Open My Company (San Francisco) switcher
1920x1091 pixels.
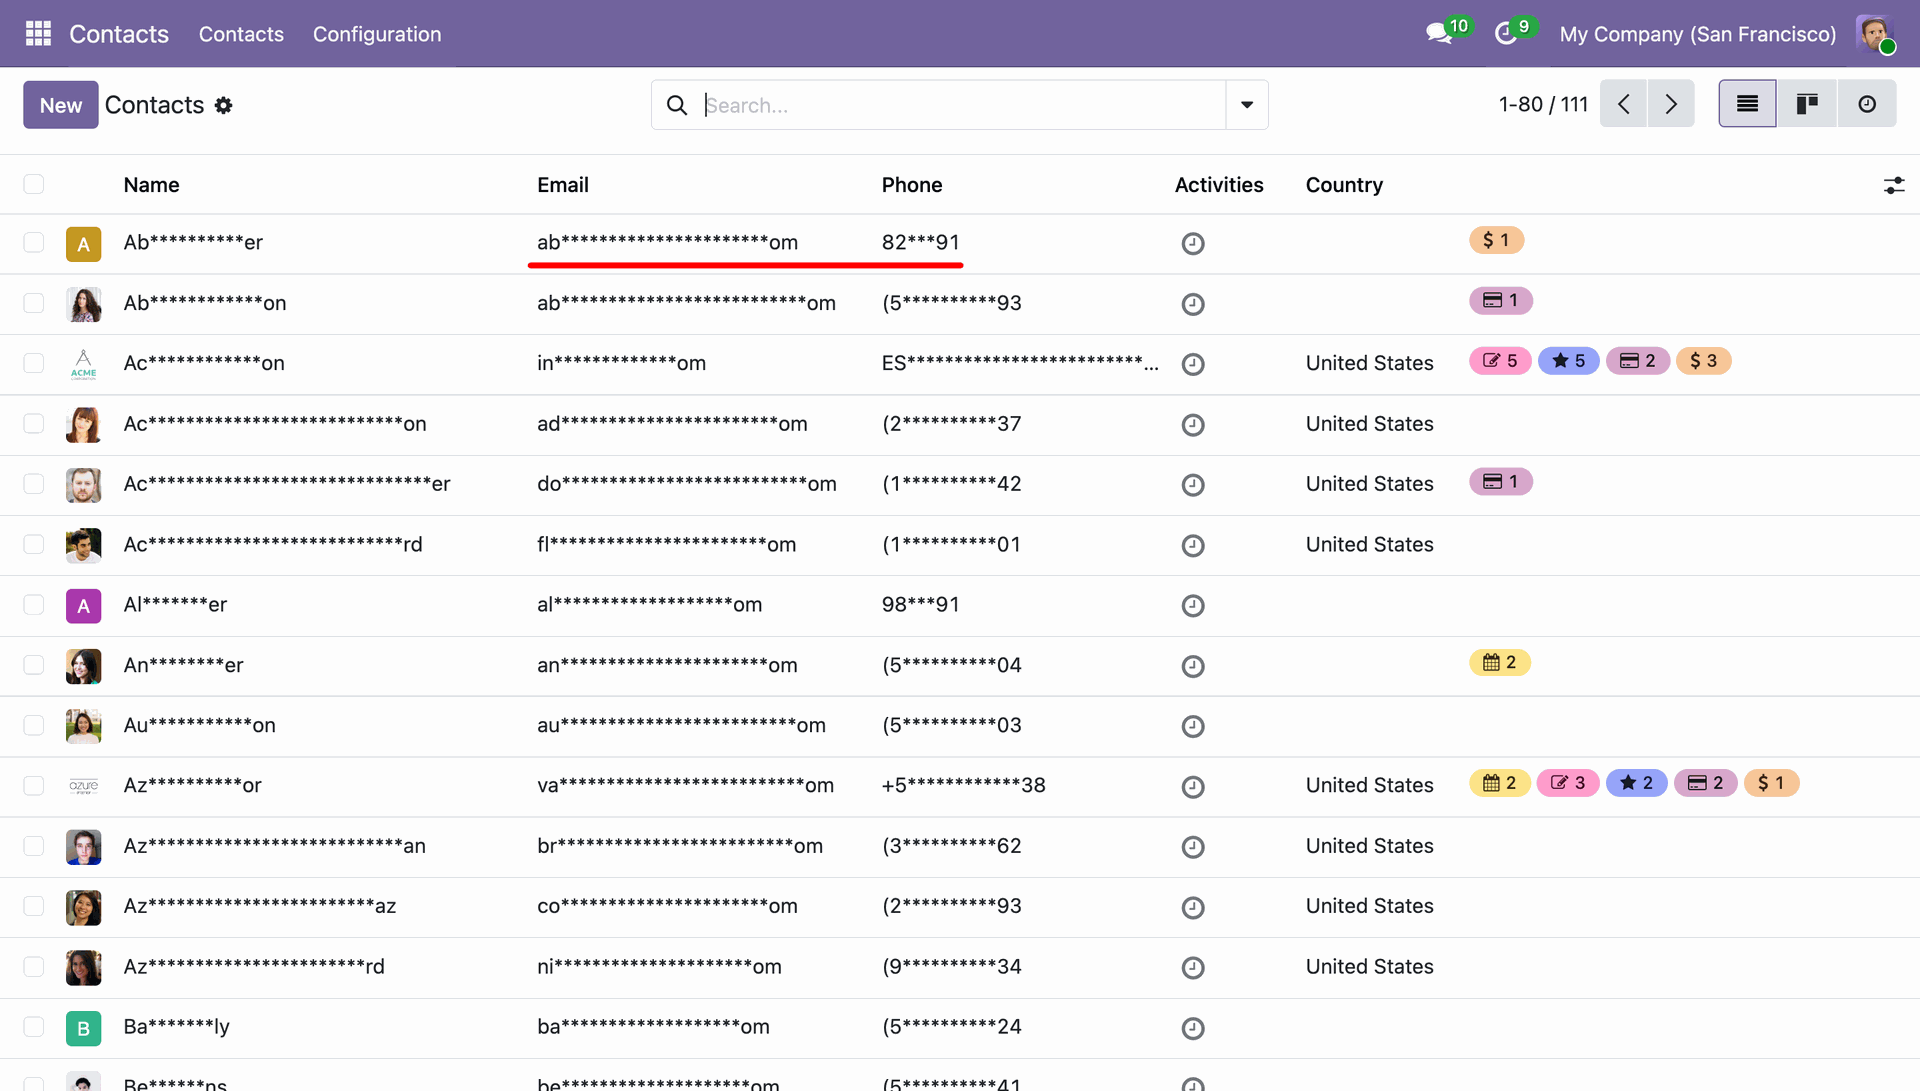(1698, 34)
